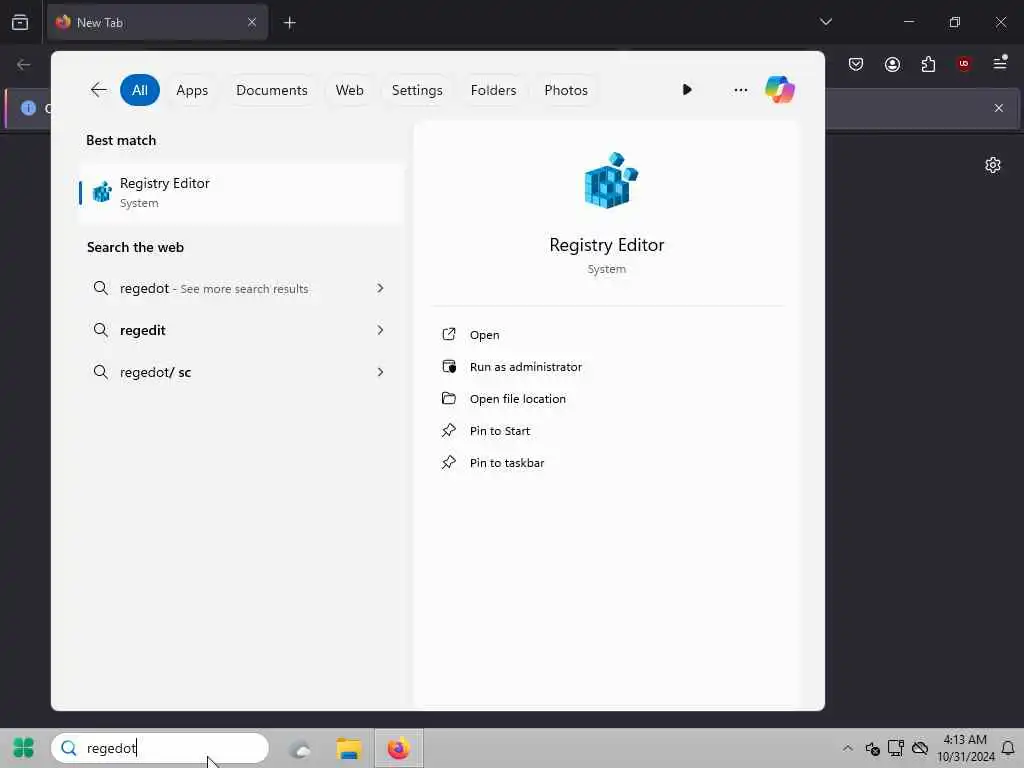
Task: Dismiss the Firefox notification bar
Action: [x=999, y=108]
